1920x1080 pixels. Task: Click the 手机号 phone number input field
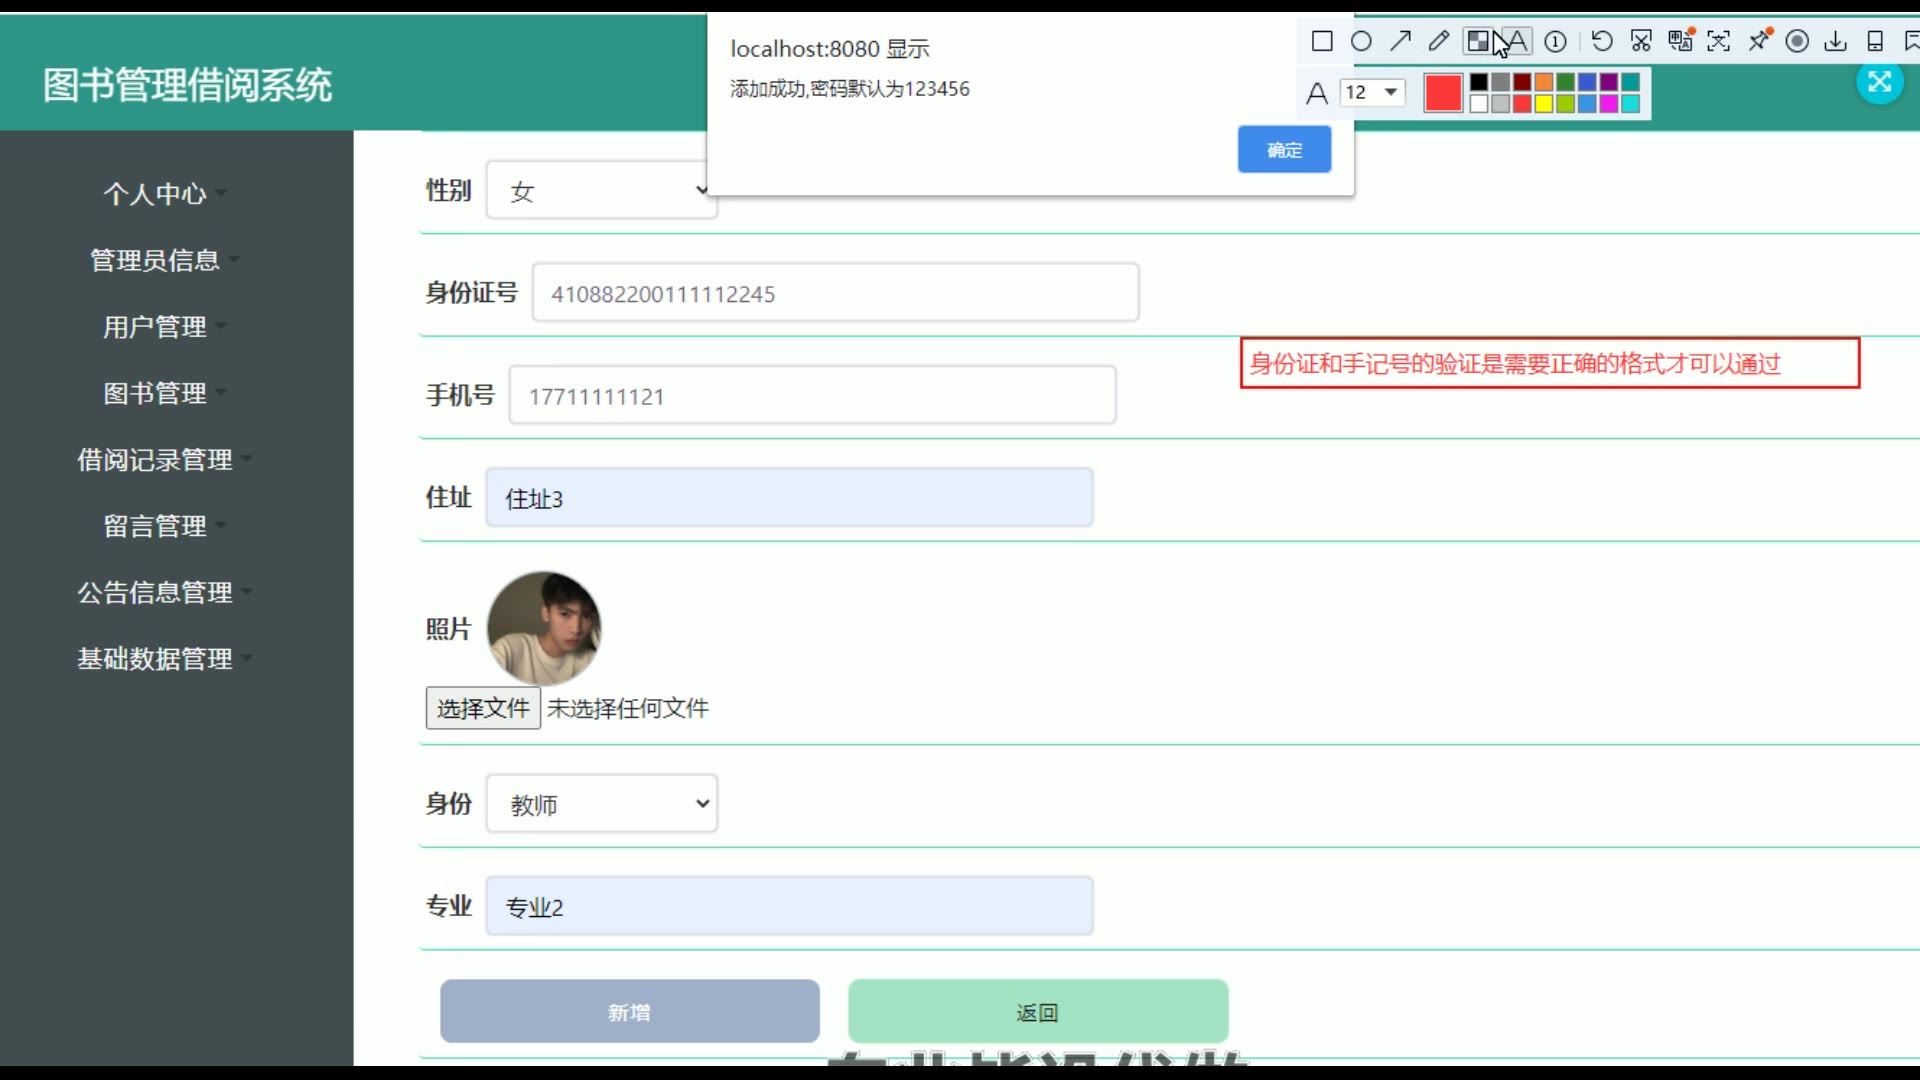point(813,395)
